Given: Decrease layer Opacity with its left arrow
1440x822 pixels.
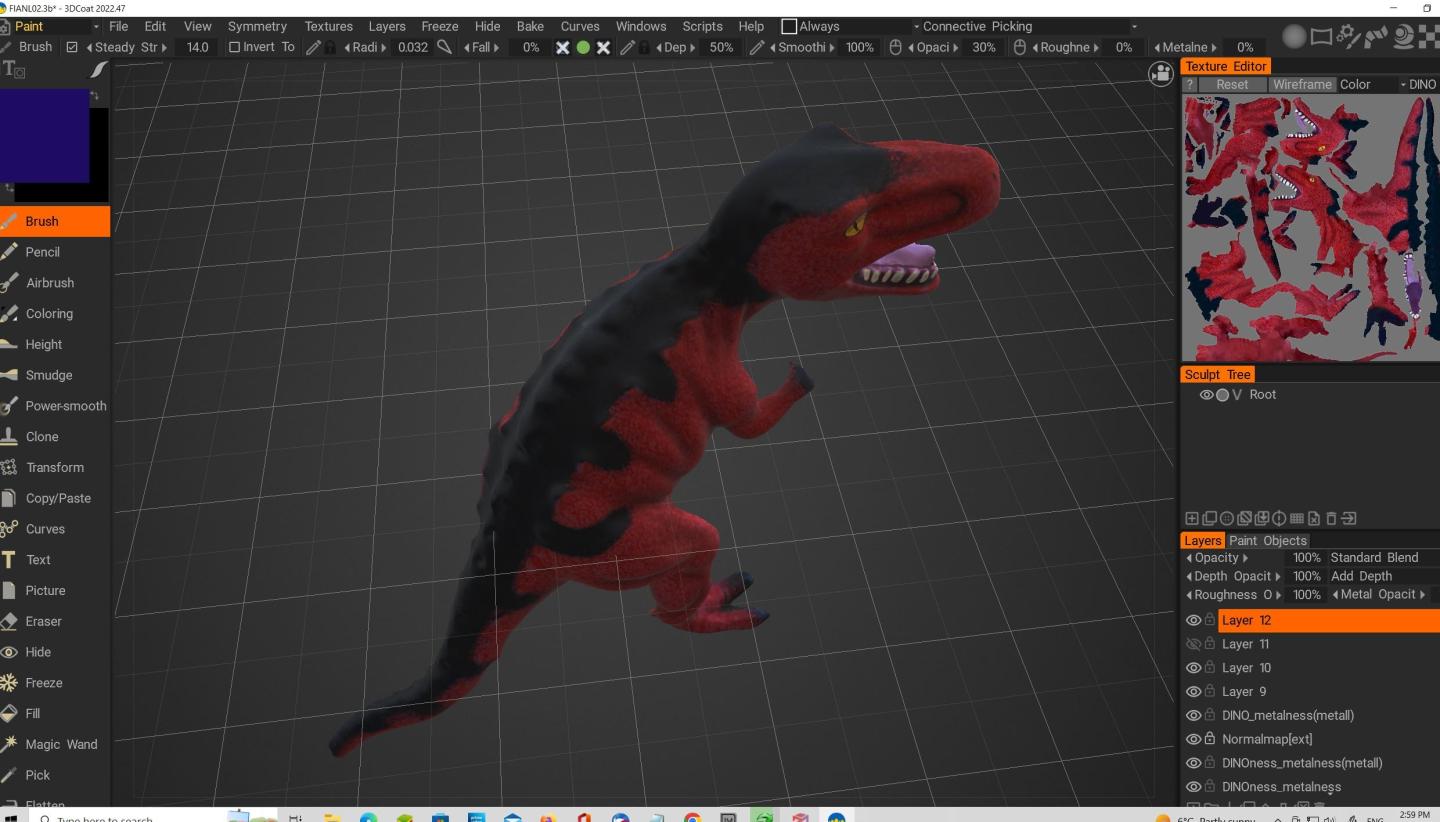Looking at the screenshot, I should [1189, 558].
